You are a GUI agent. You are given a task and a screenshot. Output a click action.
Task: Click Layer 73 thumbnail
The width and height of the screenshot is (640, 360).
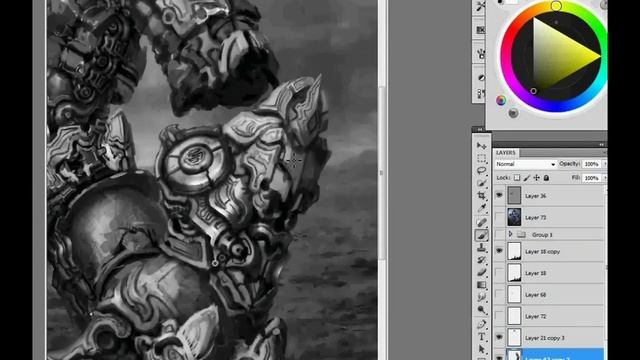point(514,217)
